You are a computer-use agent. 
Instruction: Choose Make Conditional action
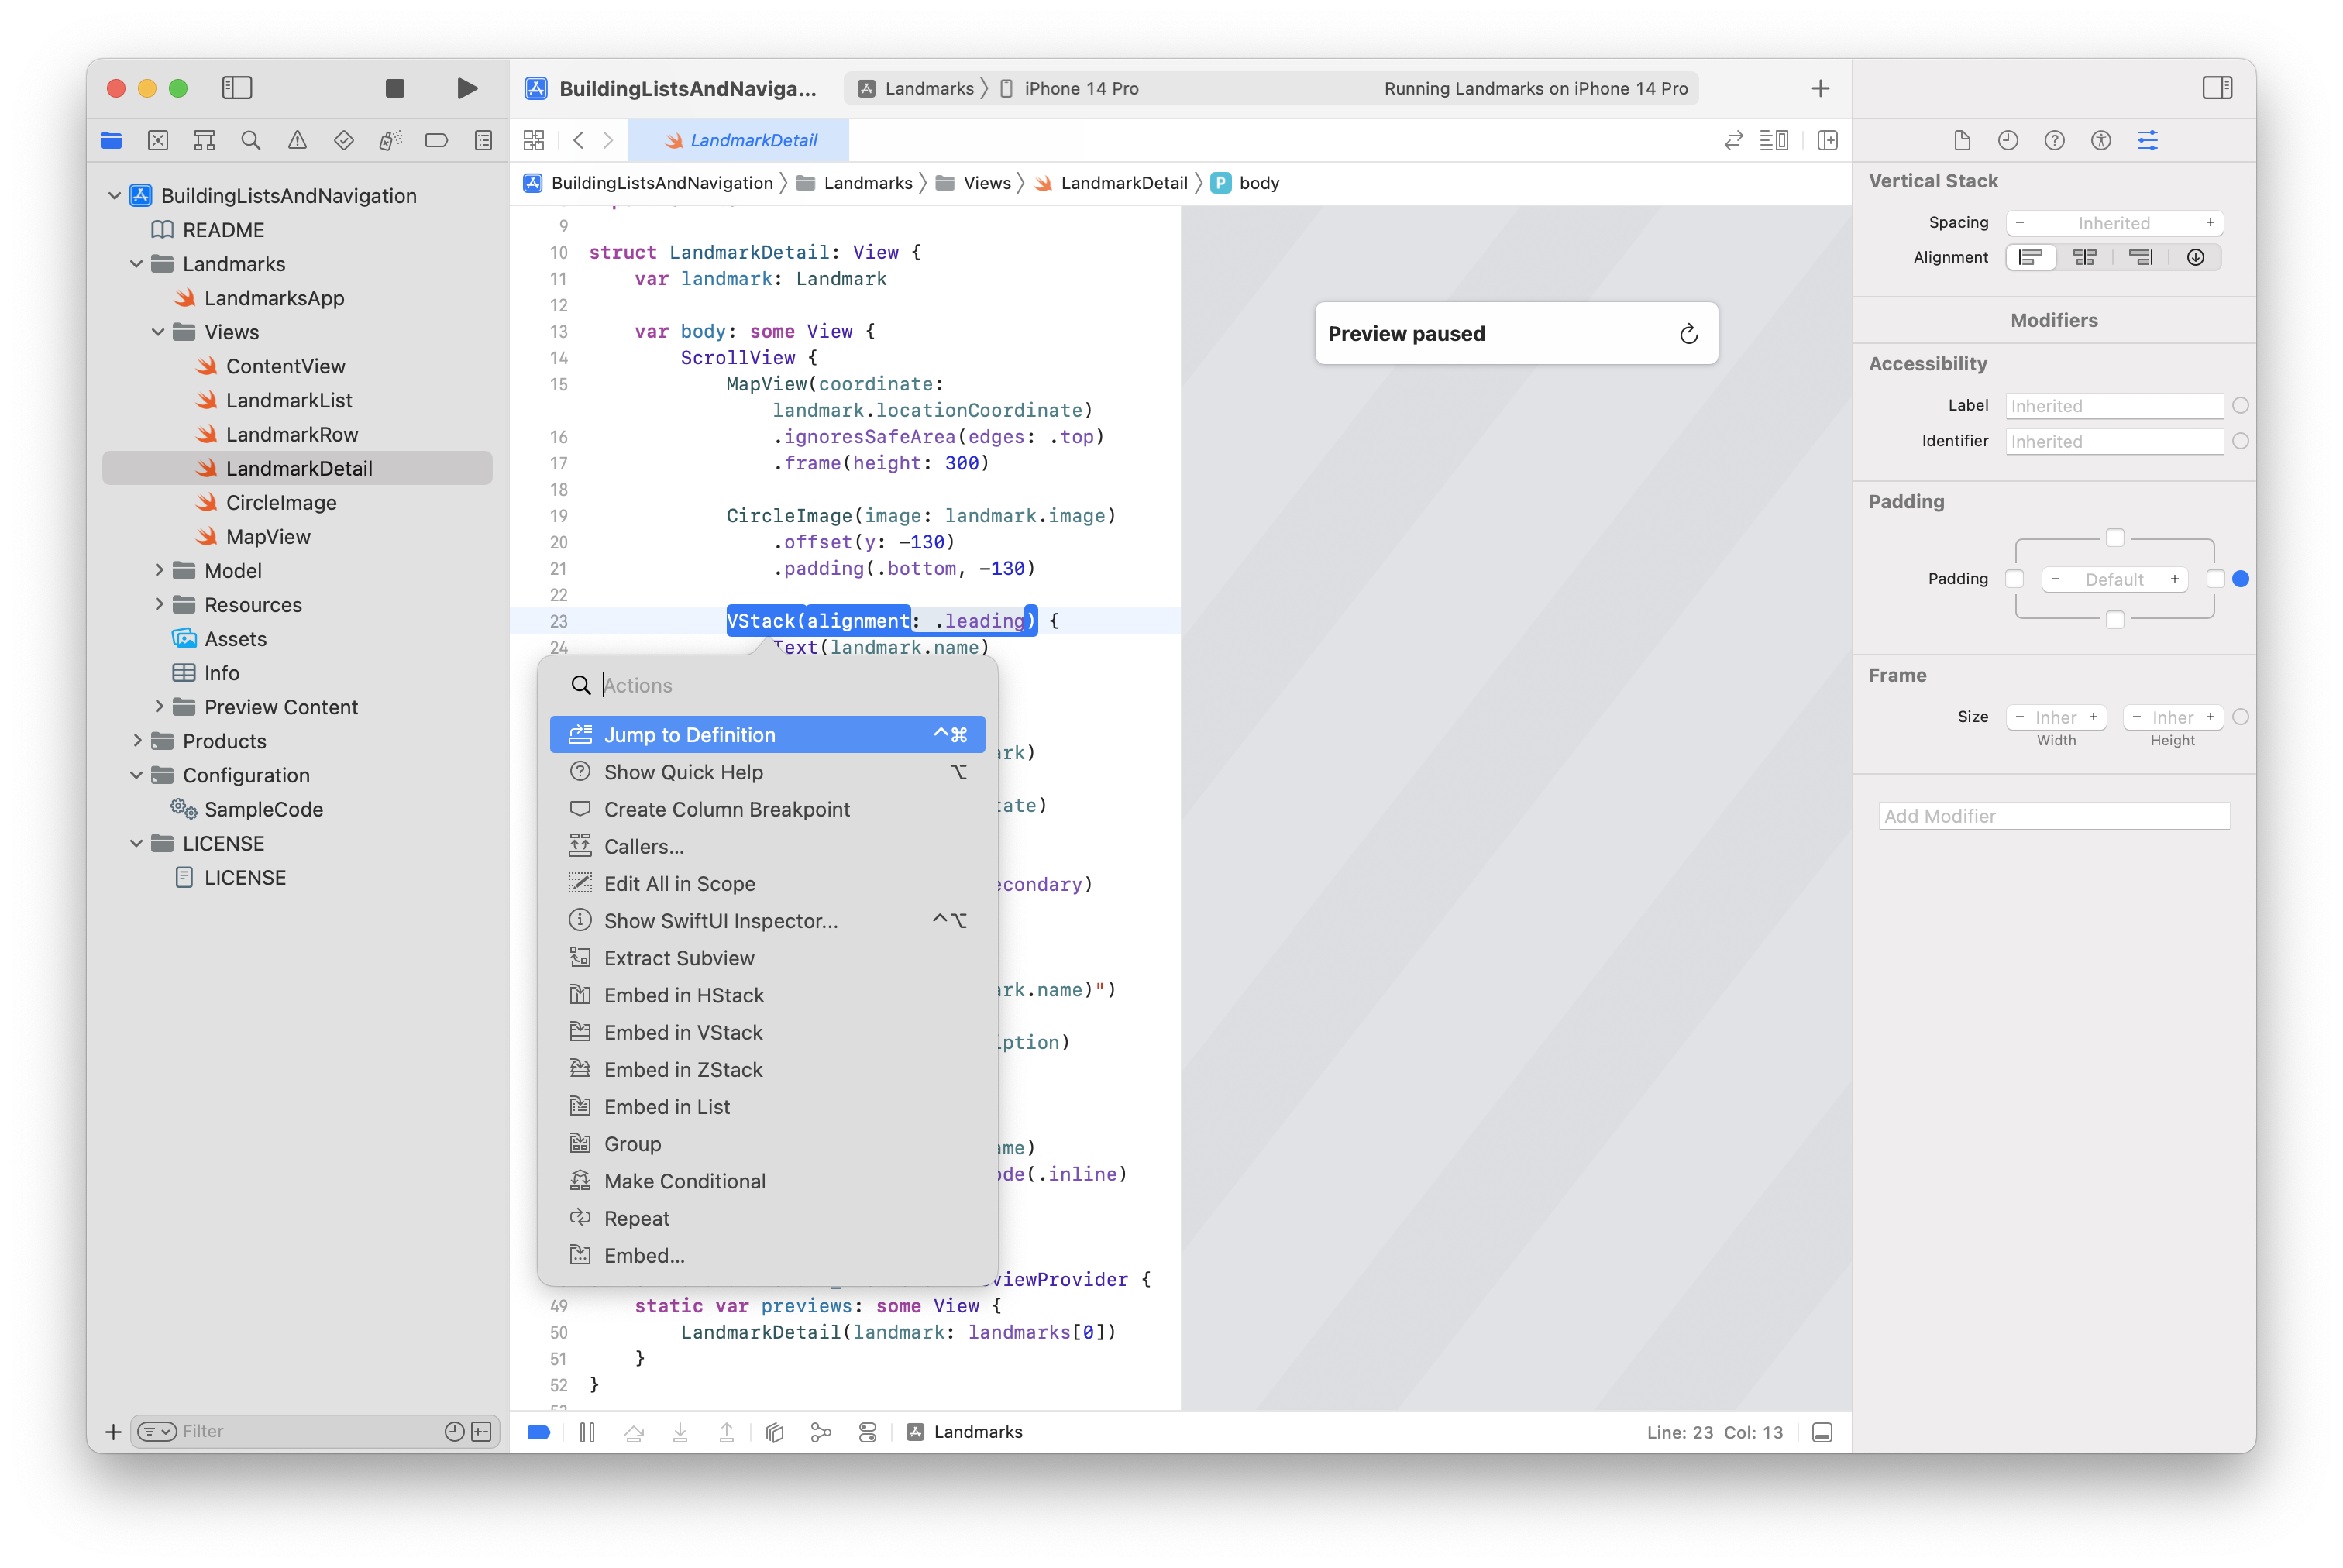(767, 1181)
